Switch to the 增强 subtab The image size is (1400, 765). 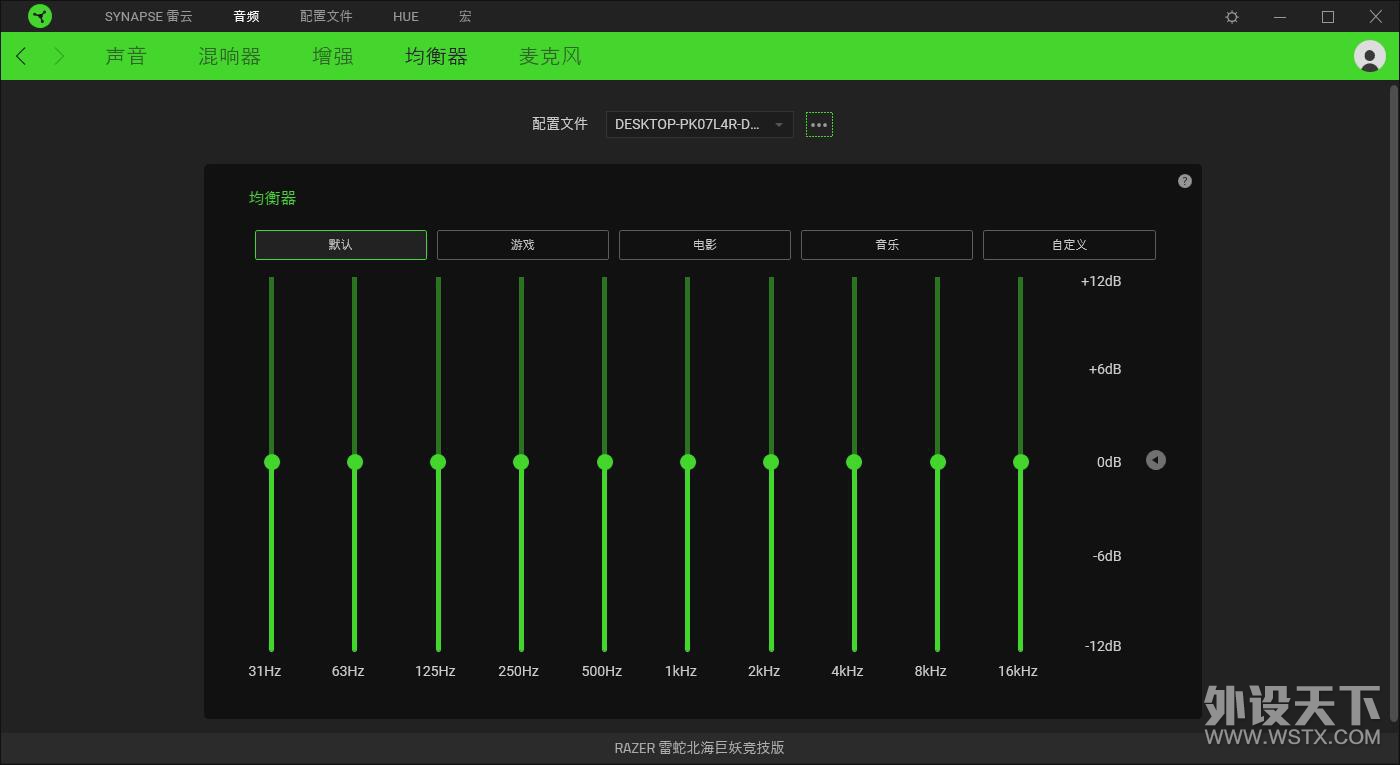(333, 56)
